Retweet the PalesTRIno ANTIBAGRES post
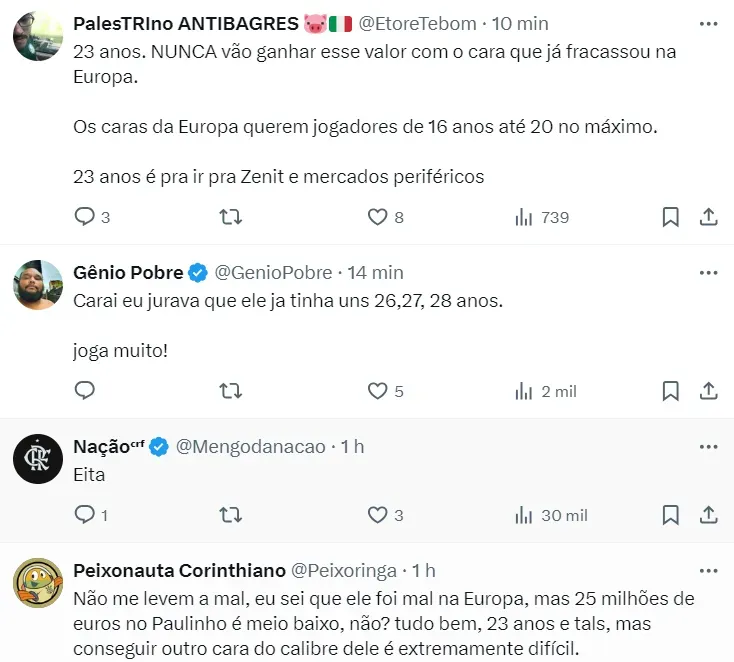The height and width of the screenshot is (662, 734). click(x=230, y=217)
